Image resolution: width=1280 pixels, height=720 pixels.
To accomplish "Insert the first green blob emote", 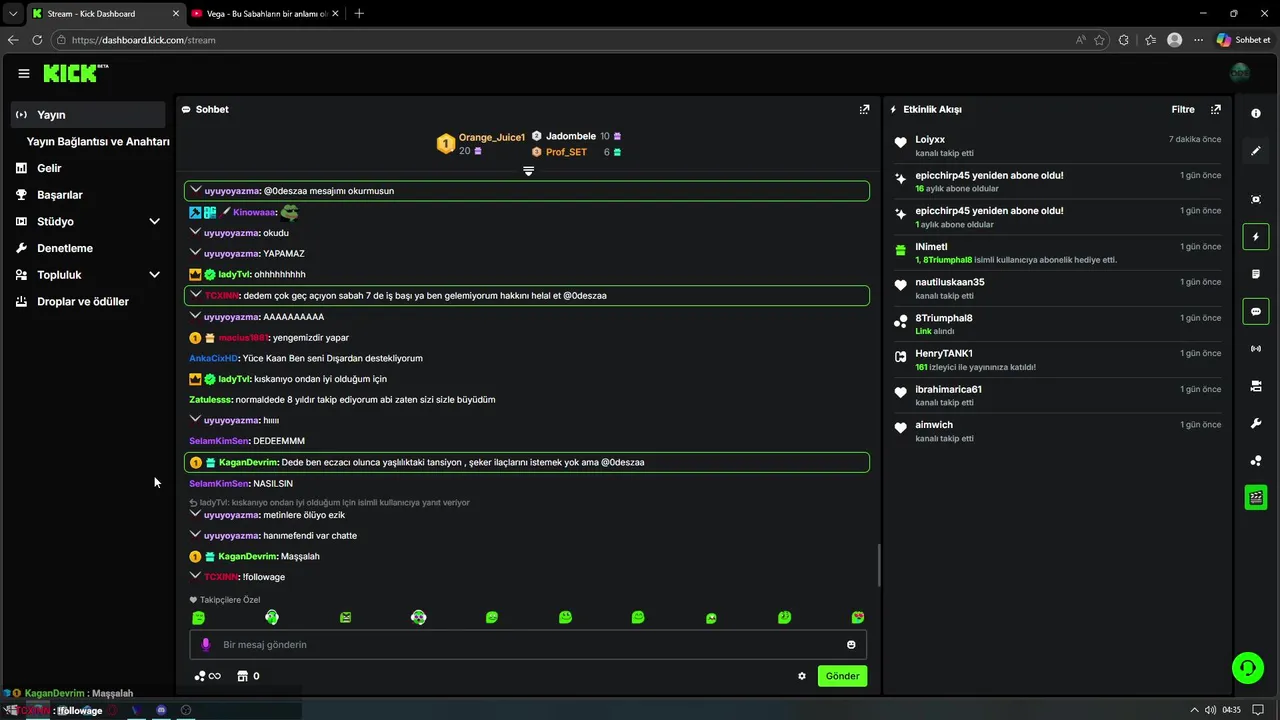I will tap(199, 618).
